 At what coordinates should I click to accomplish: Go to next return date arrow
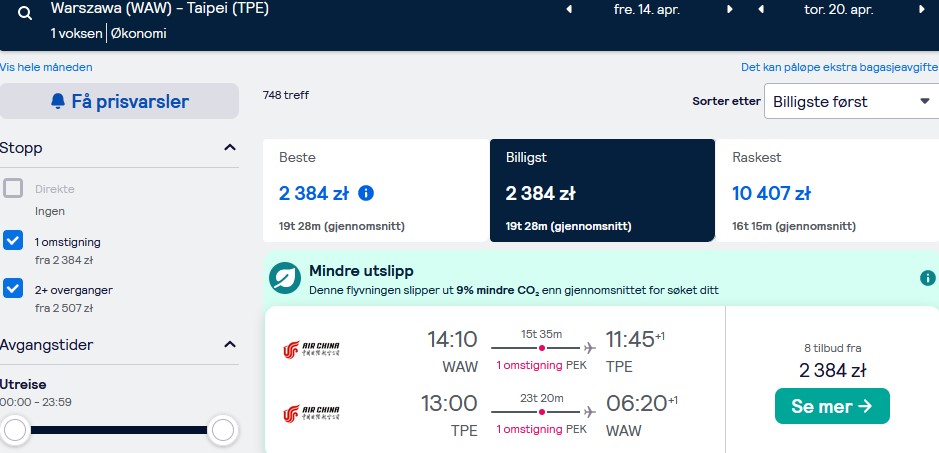[921, 10]
